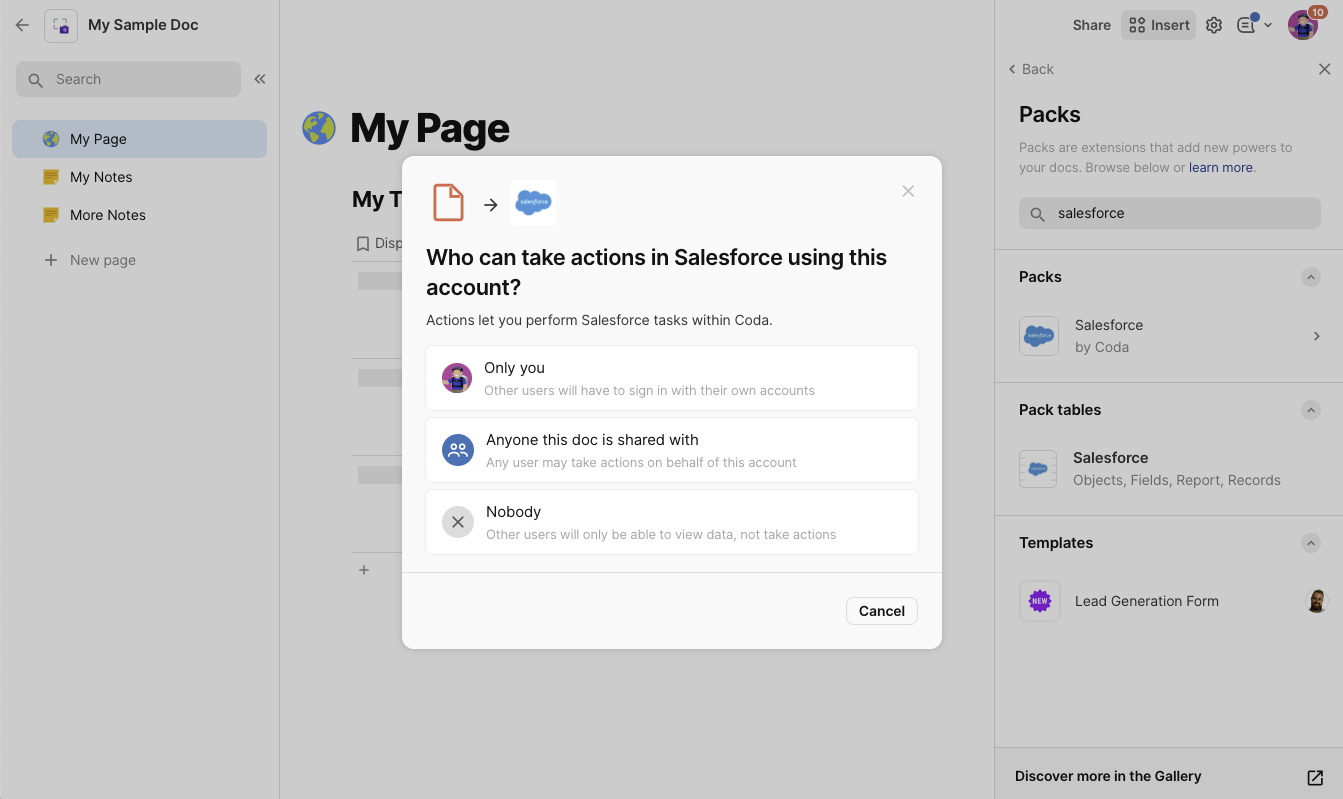Follow the 'learn more' link

(x=1220, y=168)
